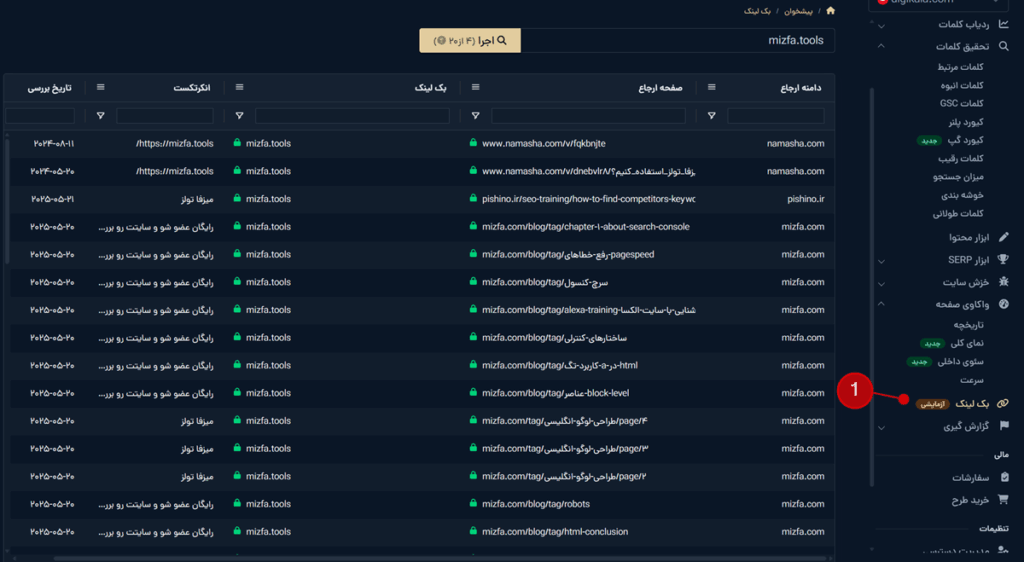Collapse the تحقیق کلمات sidebar section chevron
The width and height of the screenshot is (1024, 562).
[x=881, y=47]
